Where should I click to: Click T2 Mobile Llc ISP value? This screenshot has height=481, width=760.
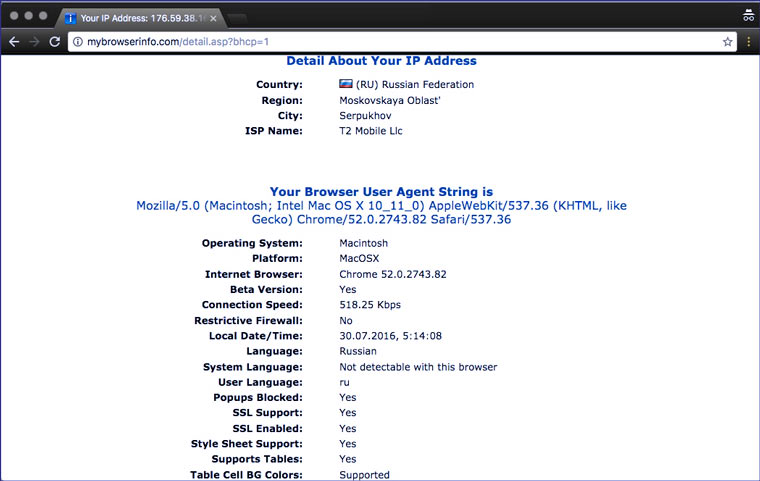371,131
